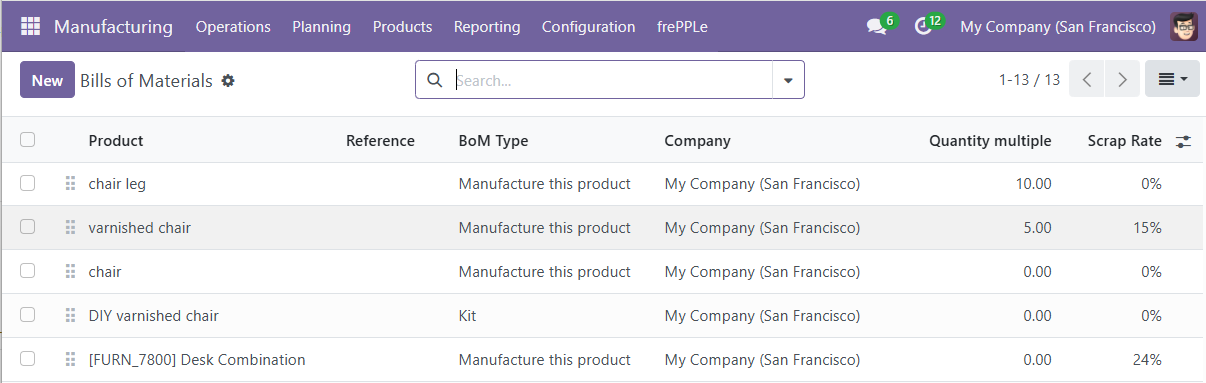Open the company switcher My Company (San Francisco)
This screenshot has width=1206, height=383.
[1058, 27]
